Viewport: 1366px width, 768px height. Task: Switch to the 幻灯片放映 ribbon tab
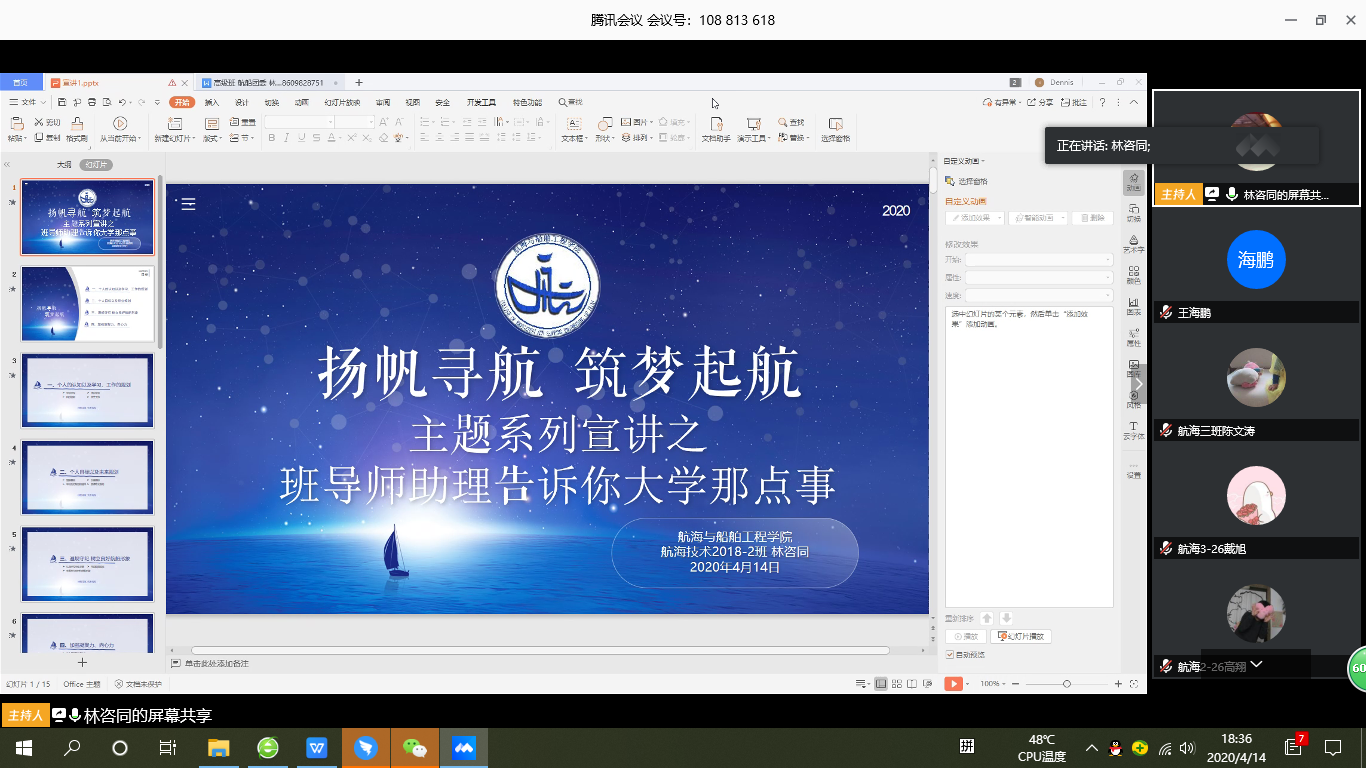click(341, 102)
